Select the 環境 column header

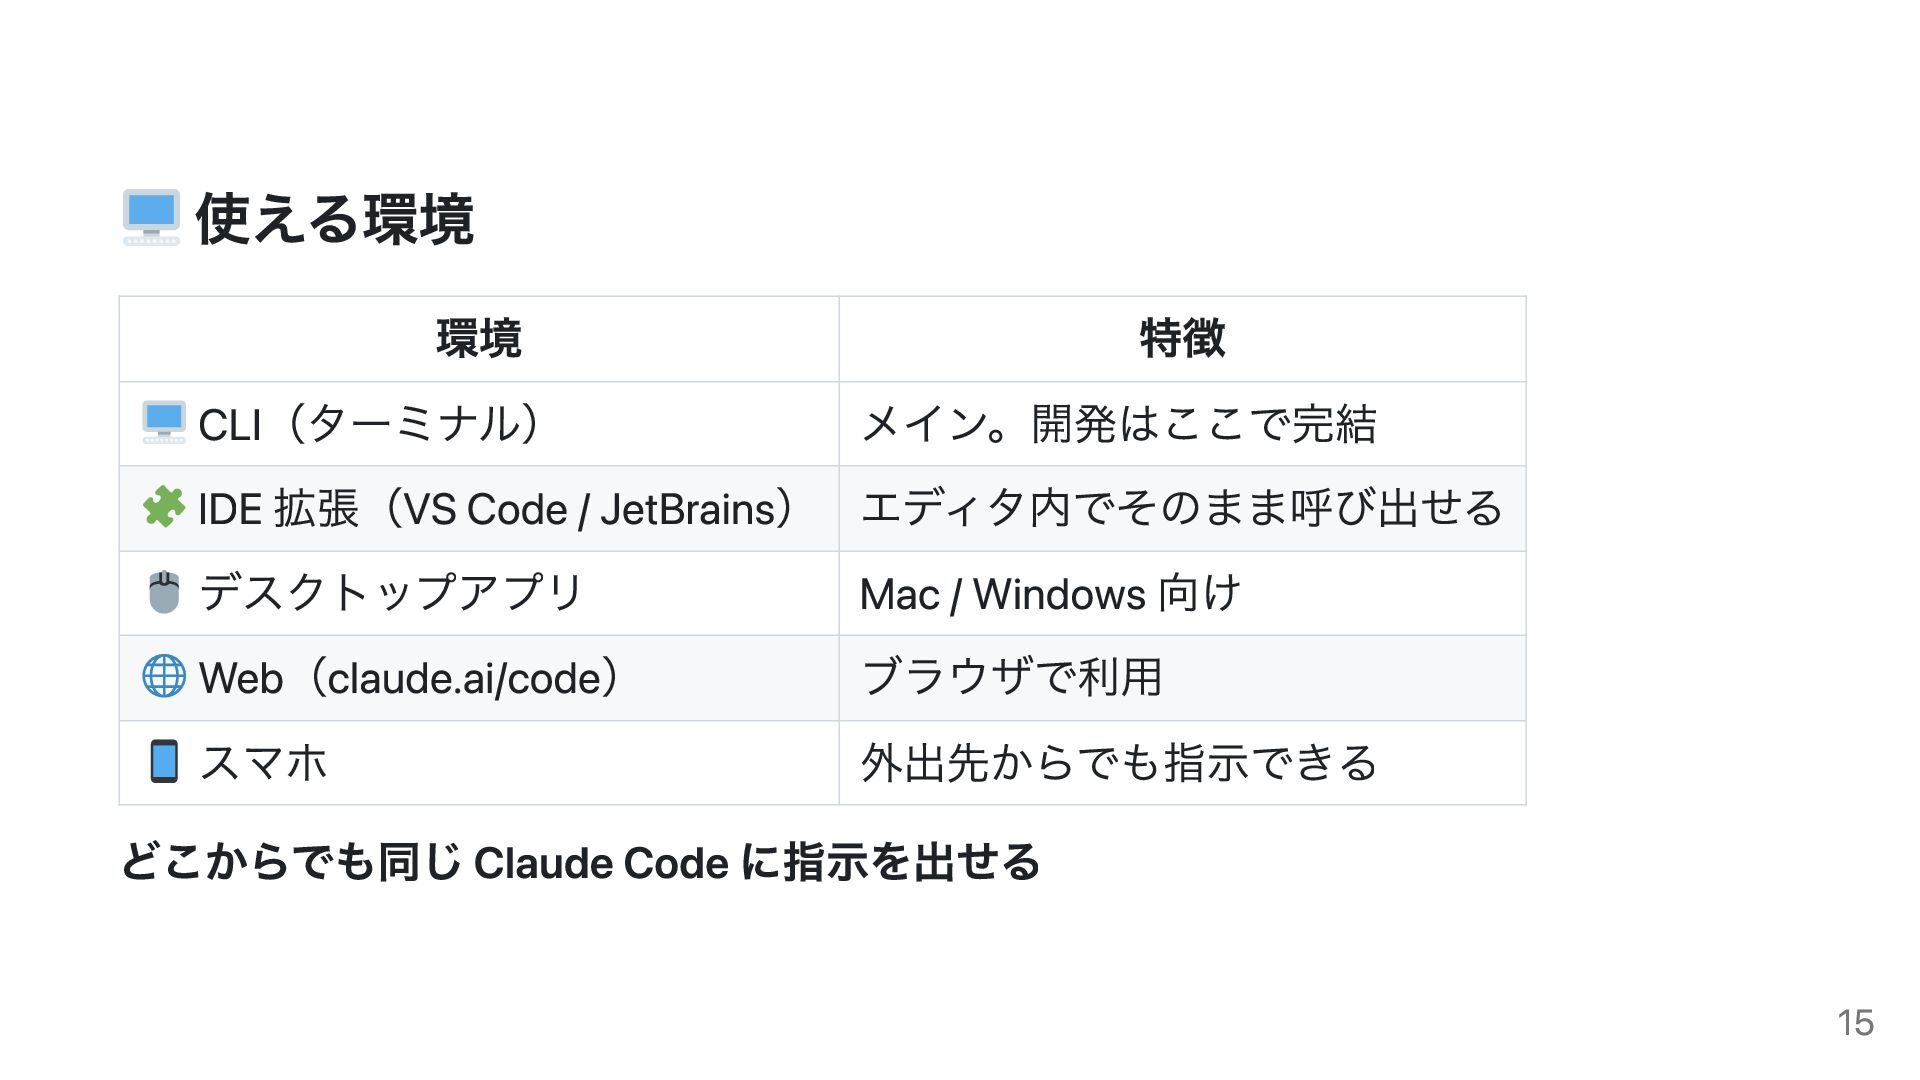pos(479,339)
